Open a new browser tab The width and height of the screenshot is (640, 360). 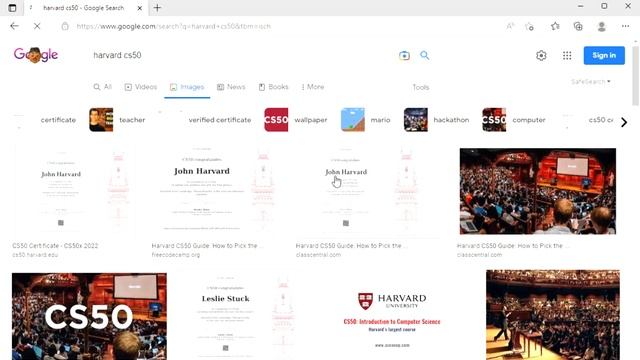[x=157, y=8]
